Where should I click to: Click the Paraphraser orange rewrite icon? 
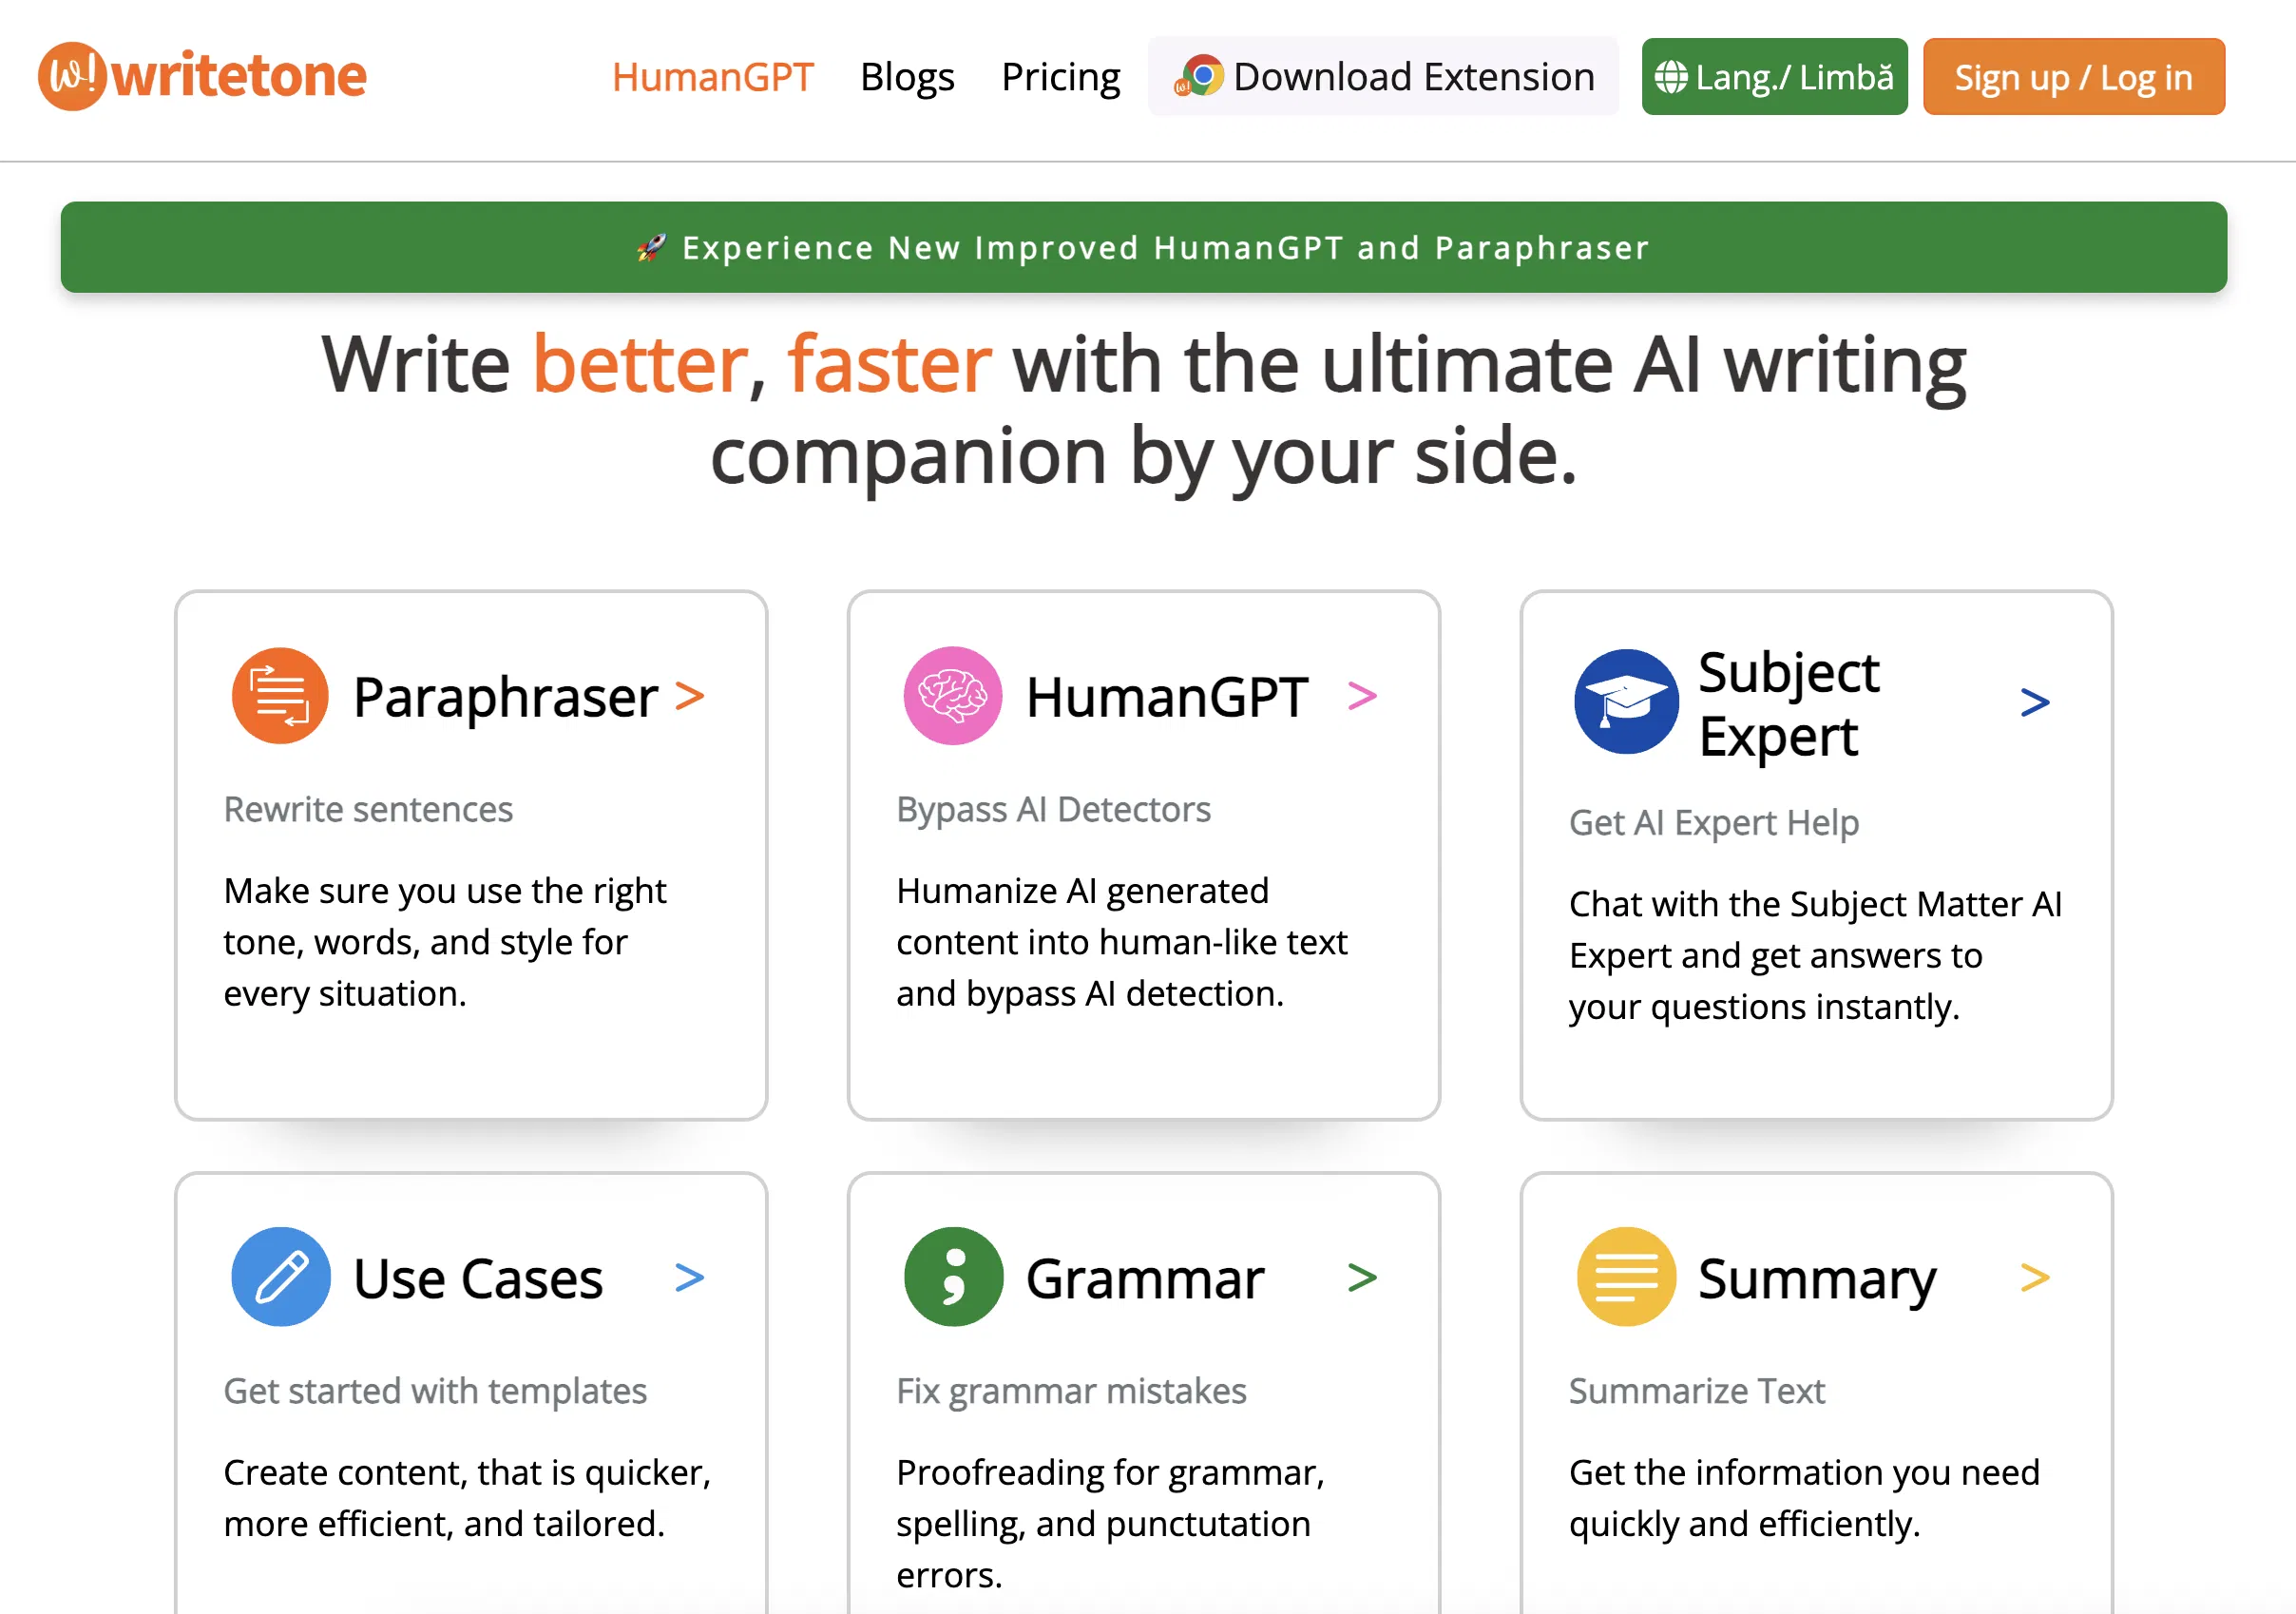279,695
